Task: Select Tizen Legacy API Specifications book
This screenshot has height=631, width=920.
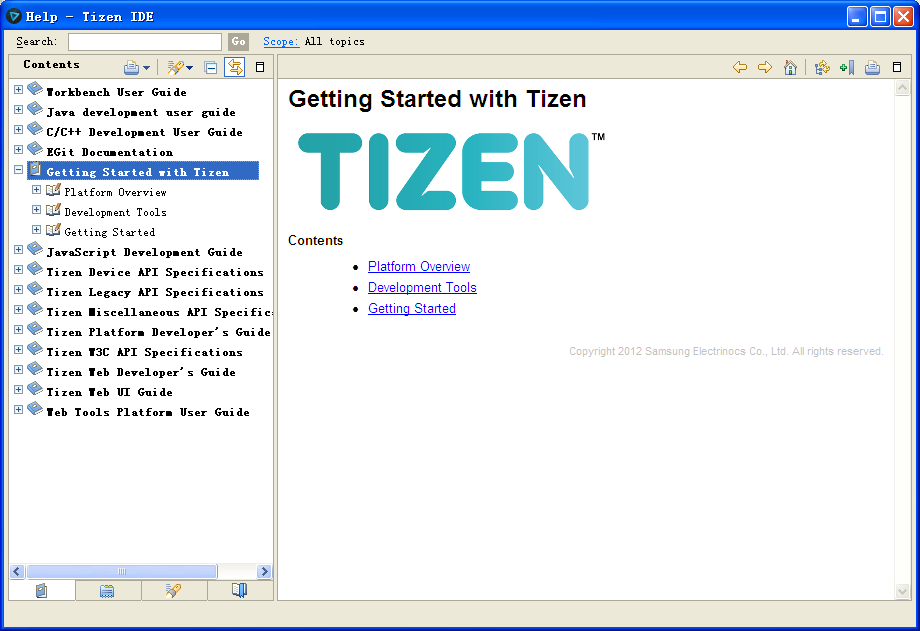Action: tap(155, 292)
